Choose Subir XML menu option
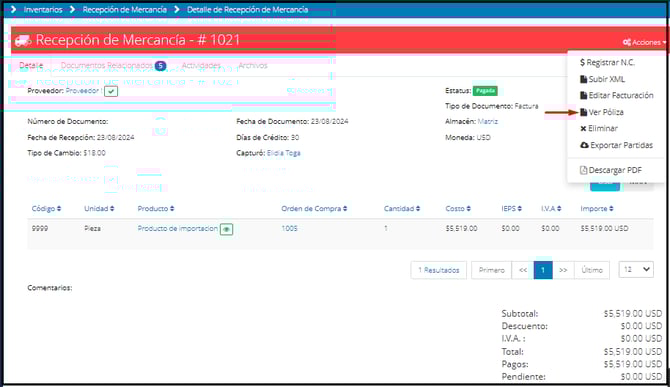670x387 pixels. tap(602, 79)
